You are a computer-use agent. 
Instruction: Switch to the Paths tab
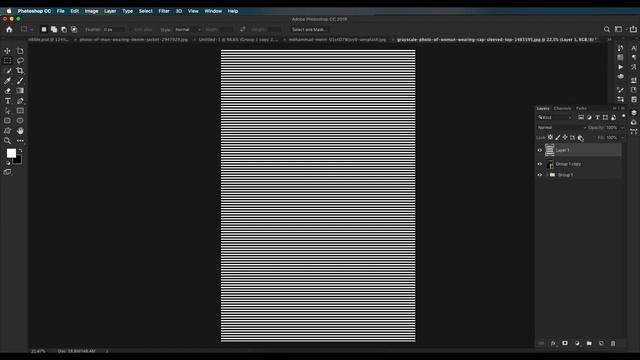(x=581, y=108)
